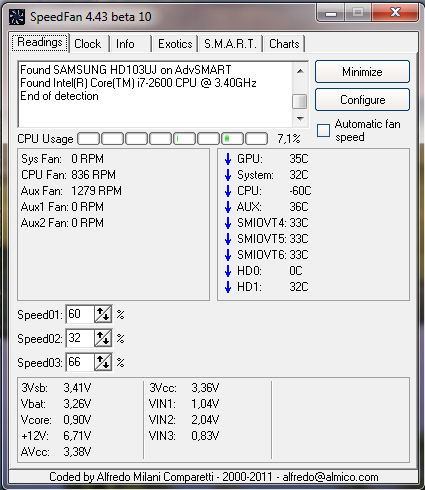Click the Speed01 value field showing 60

click(80, 314)
